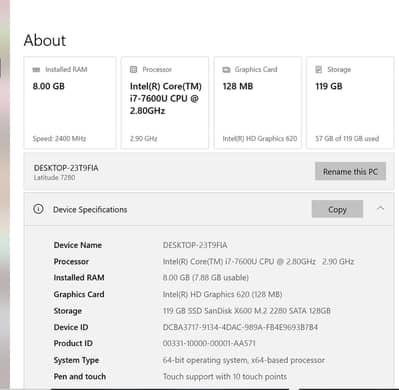399x390 pixels.
Task: Select the Device Name value DESKTOP-23T9FIA
Action: click(x=195, y=245)
